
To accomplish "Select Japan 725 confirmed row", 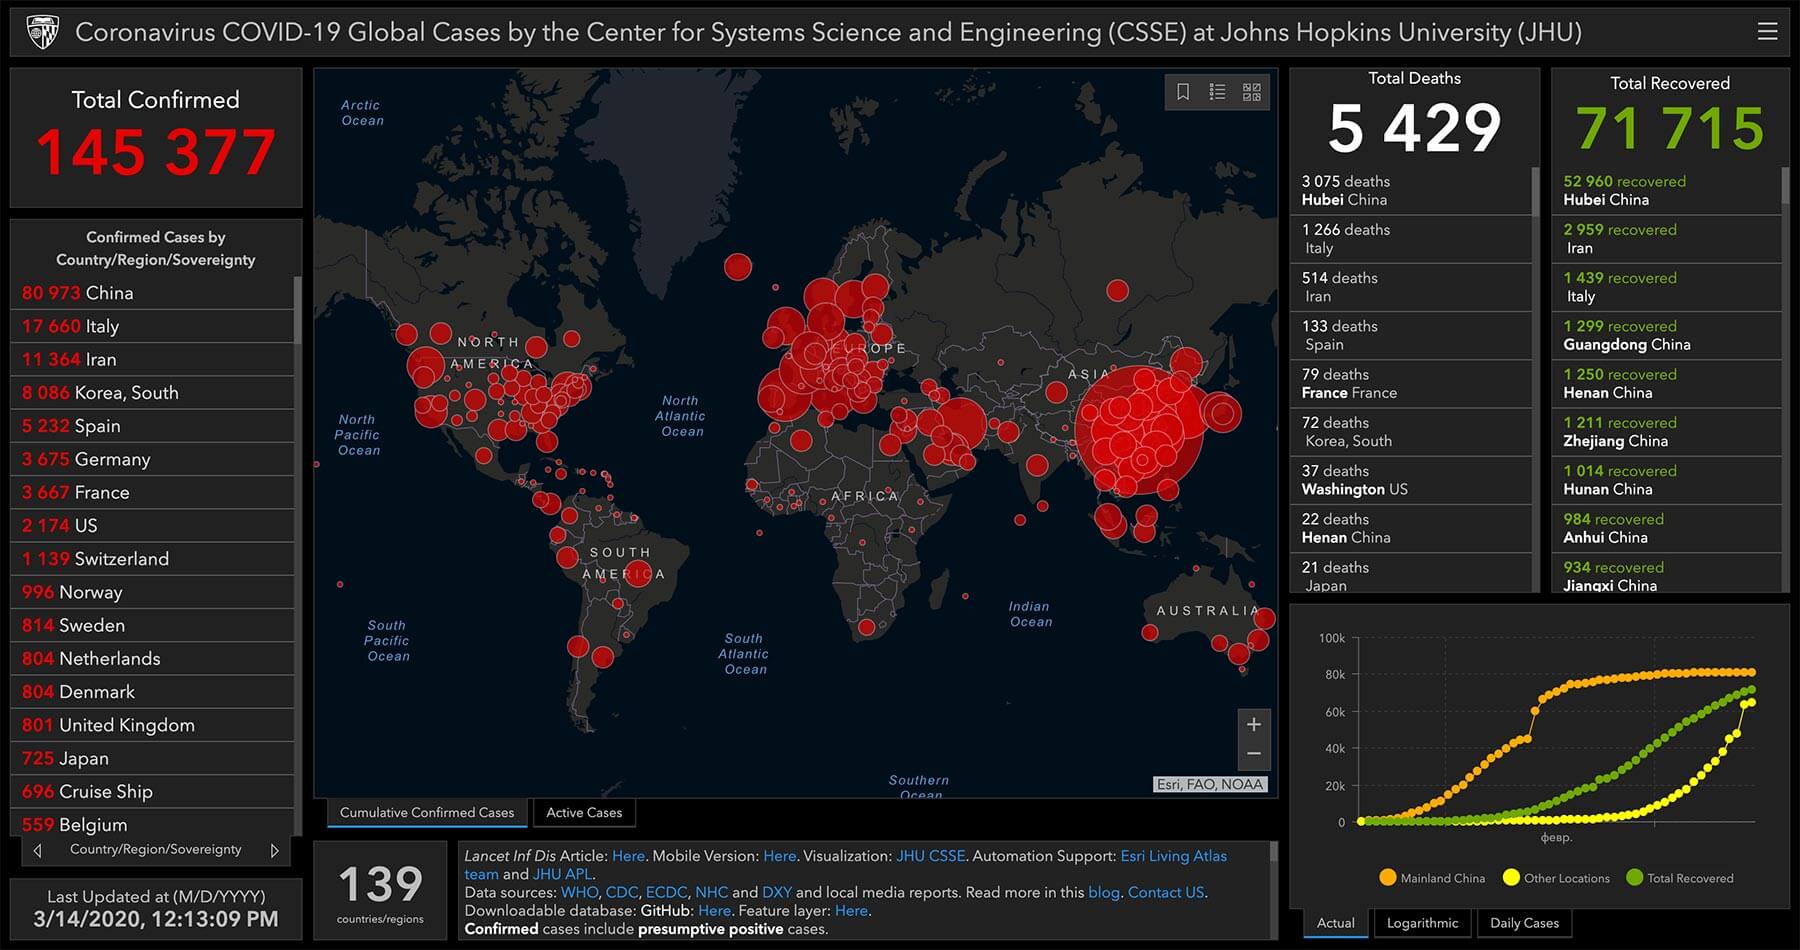I will (x=152, y=758).
